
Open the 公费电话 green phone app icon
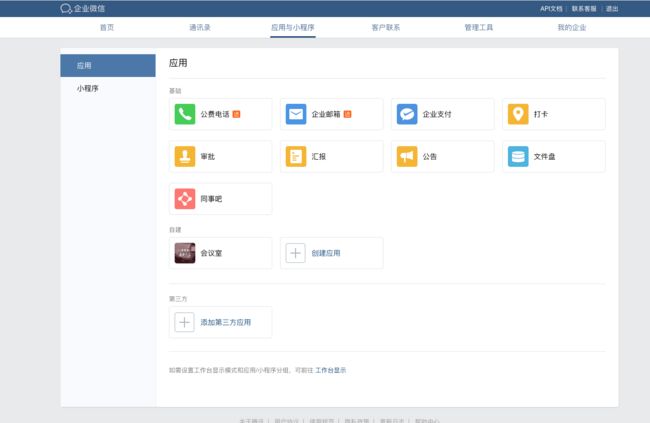point(185,114)
